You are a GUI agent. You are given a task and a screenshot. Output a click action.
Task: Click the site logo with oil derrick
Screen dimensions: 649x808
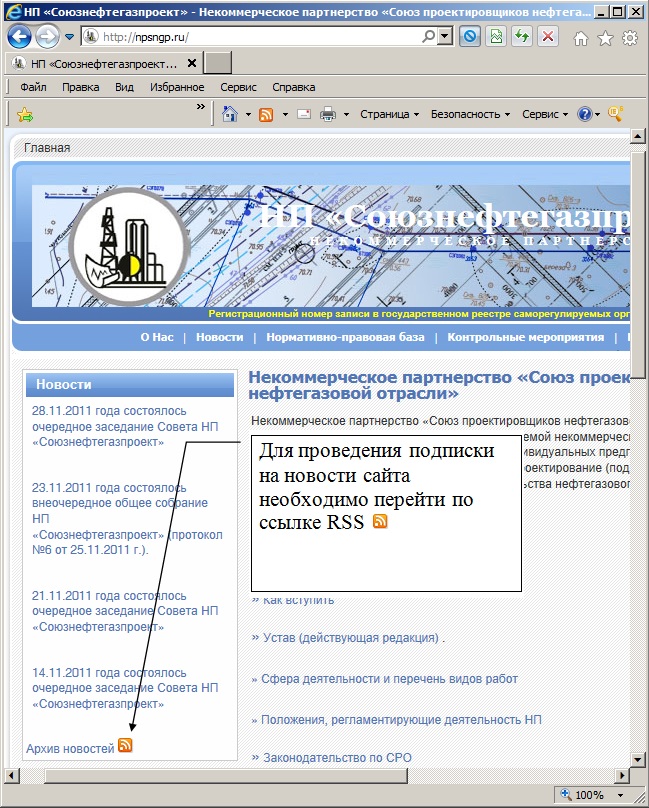pyautogui.click(x=128, y=247)
